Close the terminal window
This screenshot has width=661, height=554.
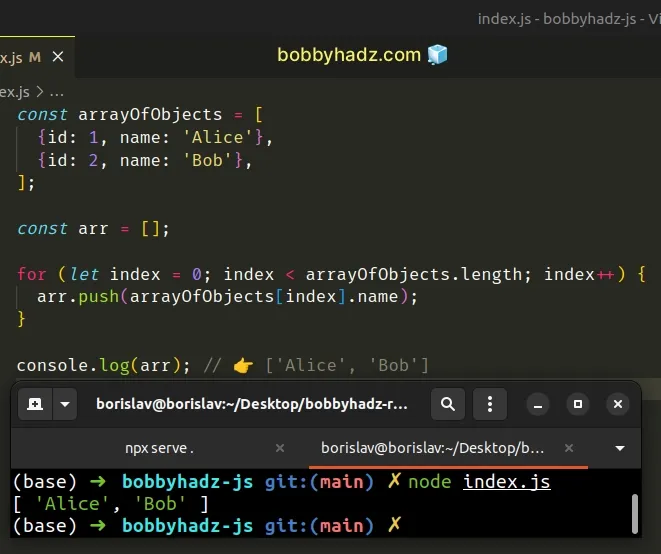tap(618, 404)
